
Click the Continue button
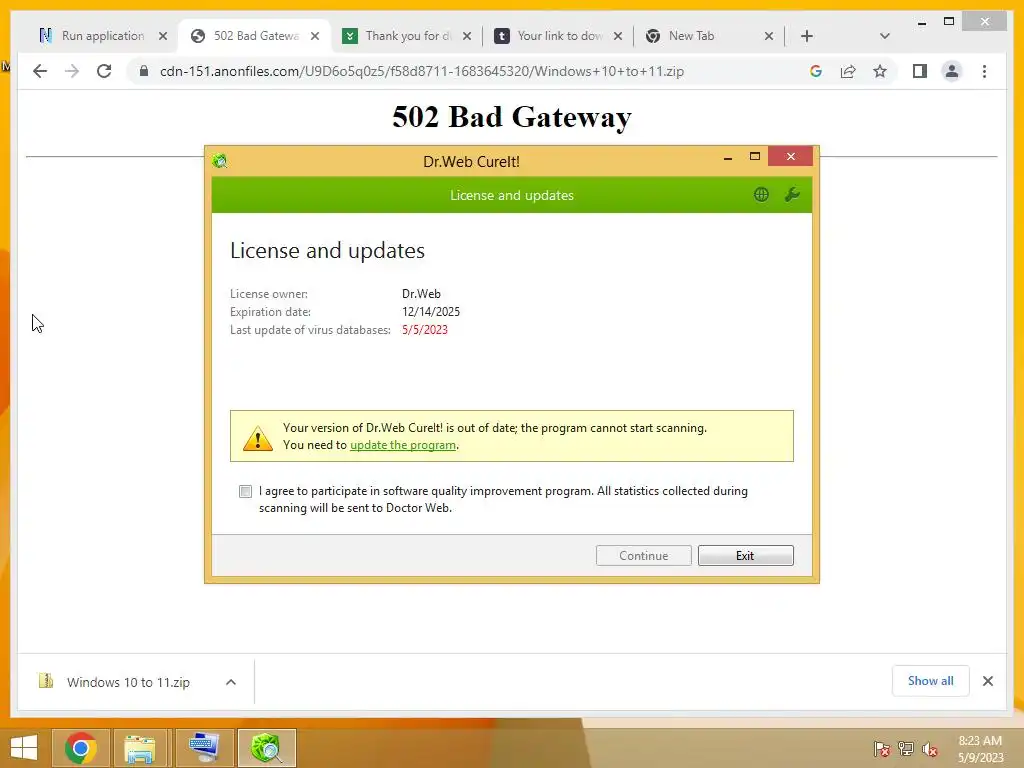[x=643, y=556]
